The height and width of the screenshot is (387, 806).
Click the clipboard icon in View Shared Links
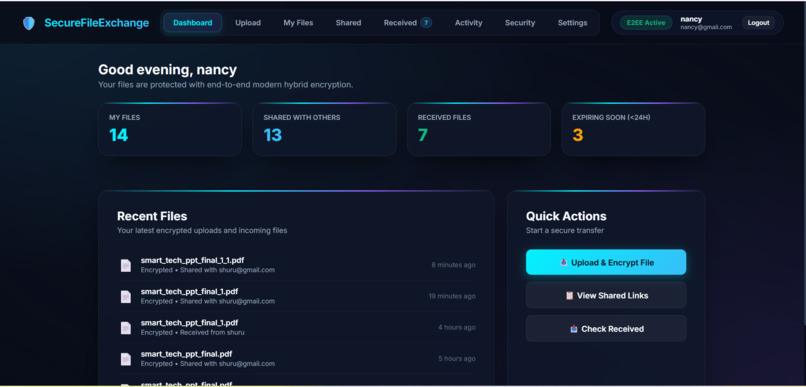click(569, 296)
